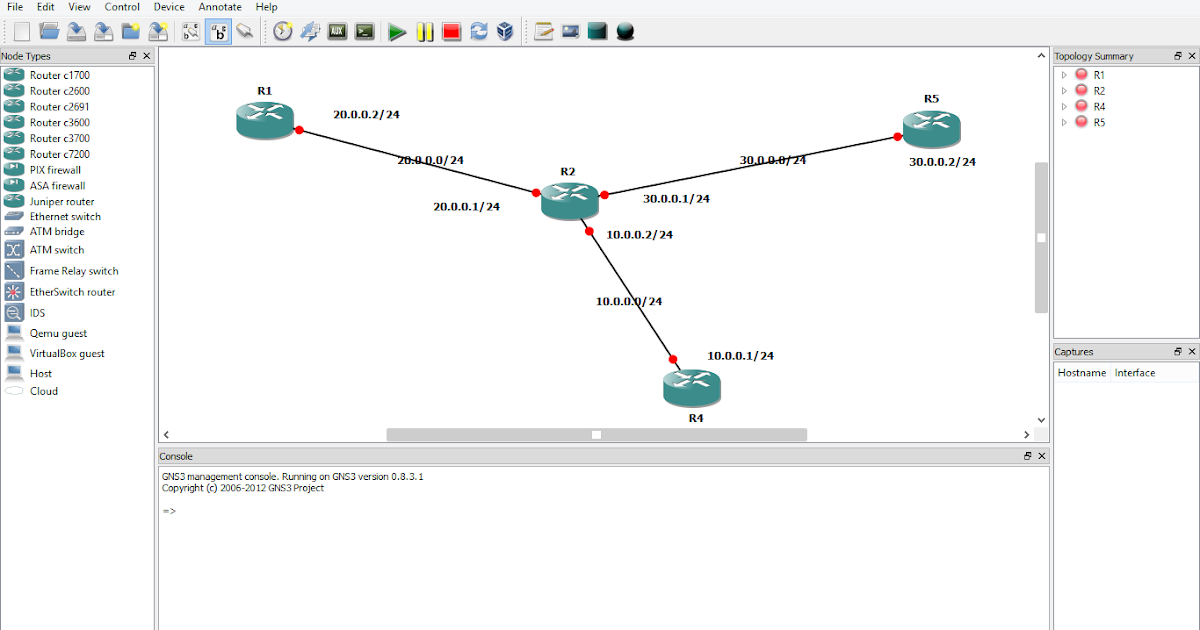Select the Draw ellipse tool
The width and height of the screenshot is (1200, 630).
[x=625, y=32]
